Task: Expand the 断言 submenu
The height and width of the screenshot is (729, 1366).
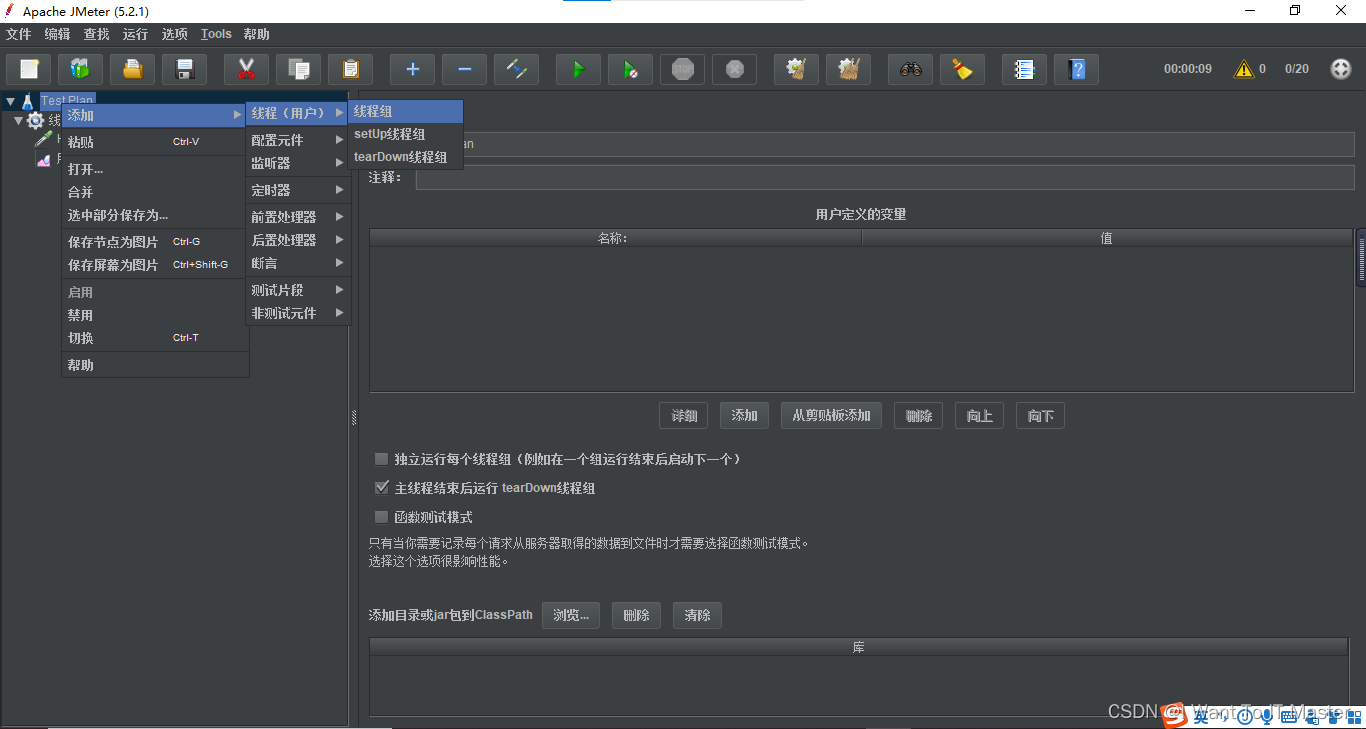Action: click(x=298, y=263)
